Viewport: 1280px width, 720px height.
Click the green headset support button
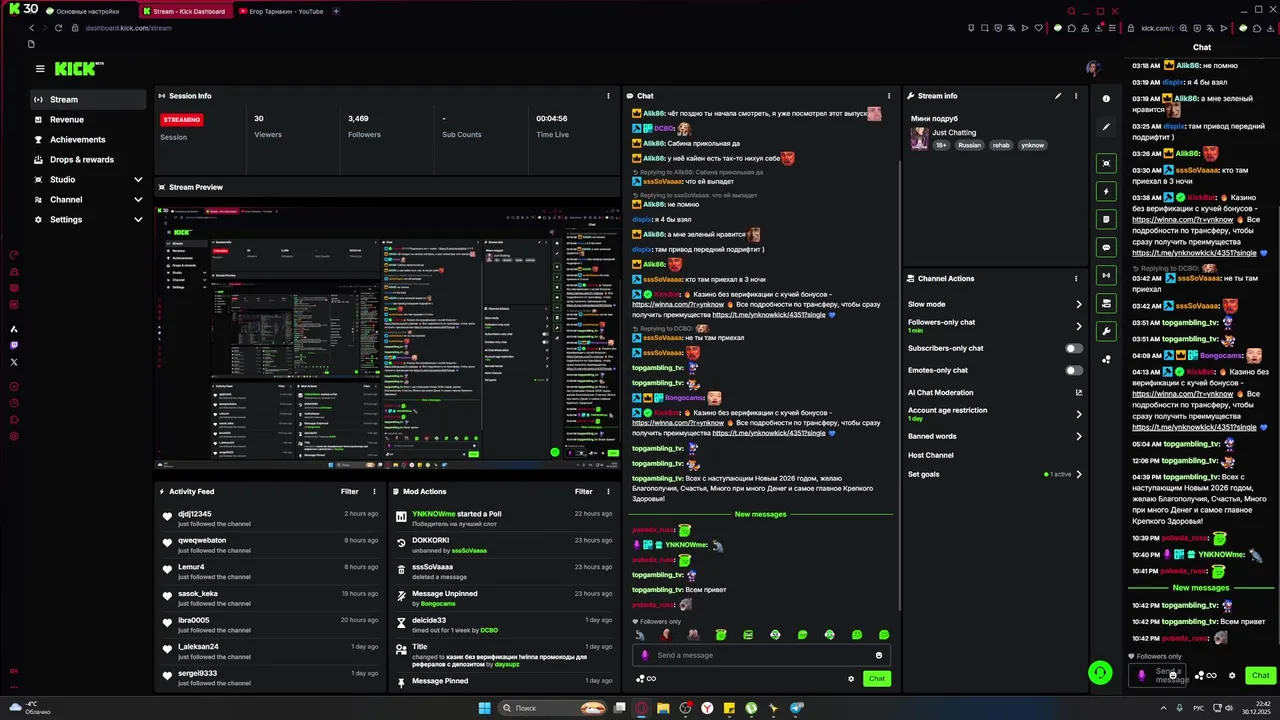(x=1100, y=673)
